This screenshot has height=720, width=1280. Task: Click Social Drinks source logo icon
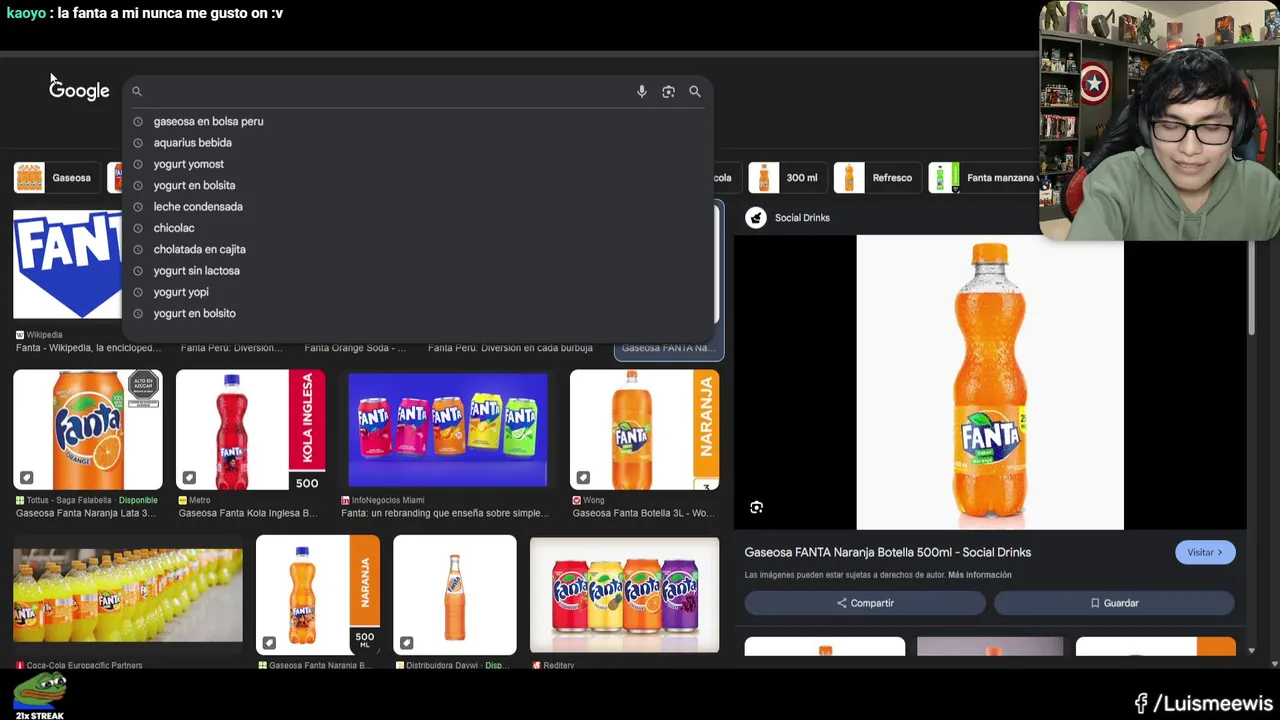coord(756,218)
